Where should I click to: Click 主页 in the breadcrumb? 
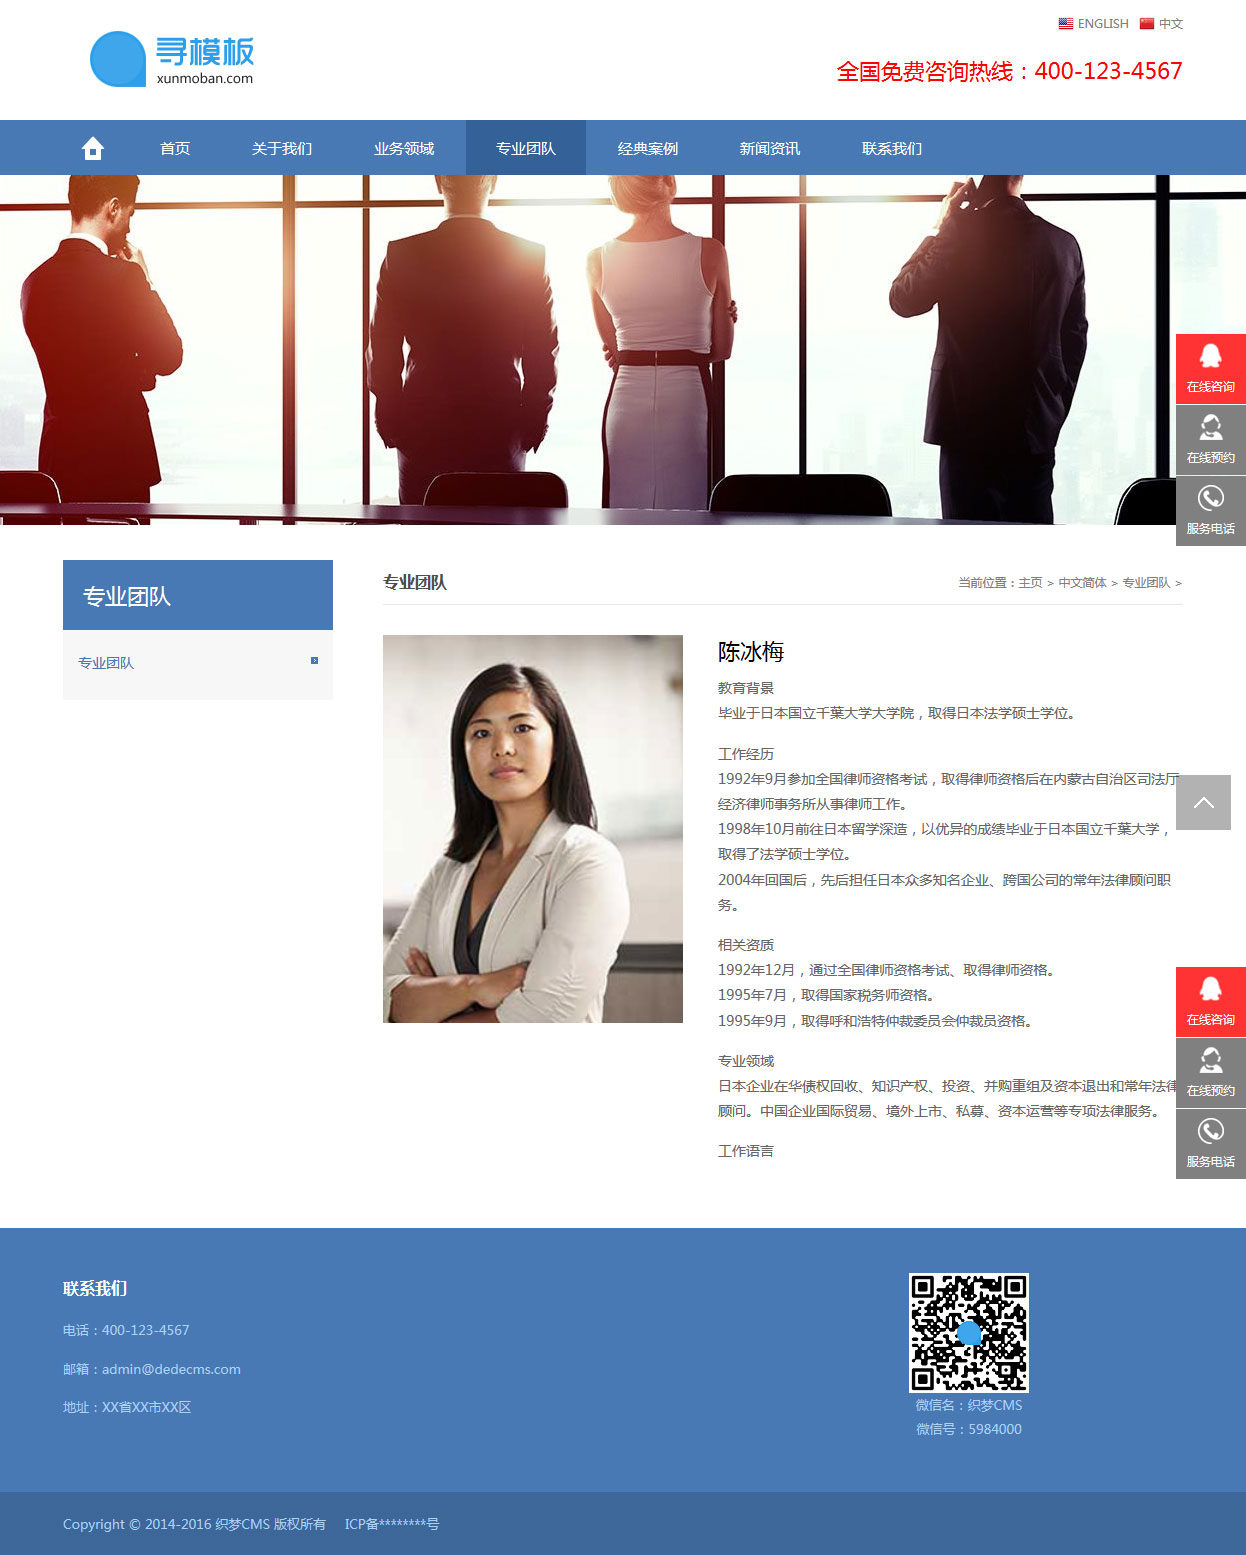click(1030, 582)
